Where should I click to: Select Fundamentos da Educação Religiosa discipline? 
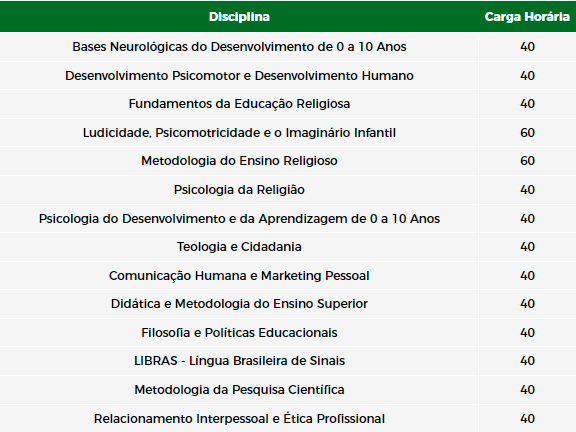(239, 104)
